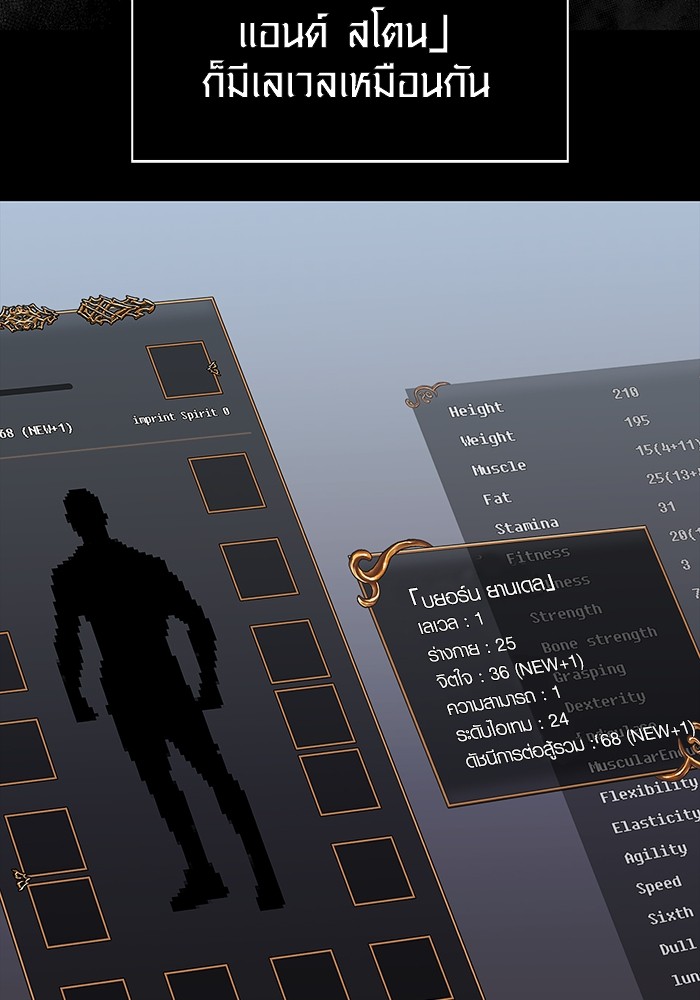Select the Strength stat label

coord(565,614)
